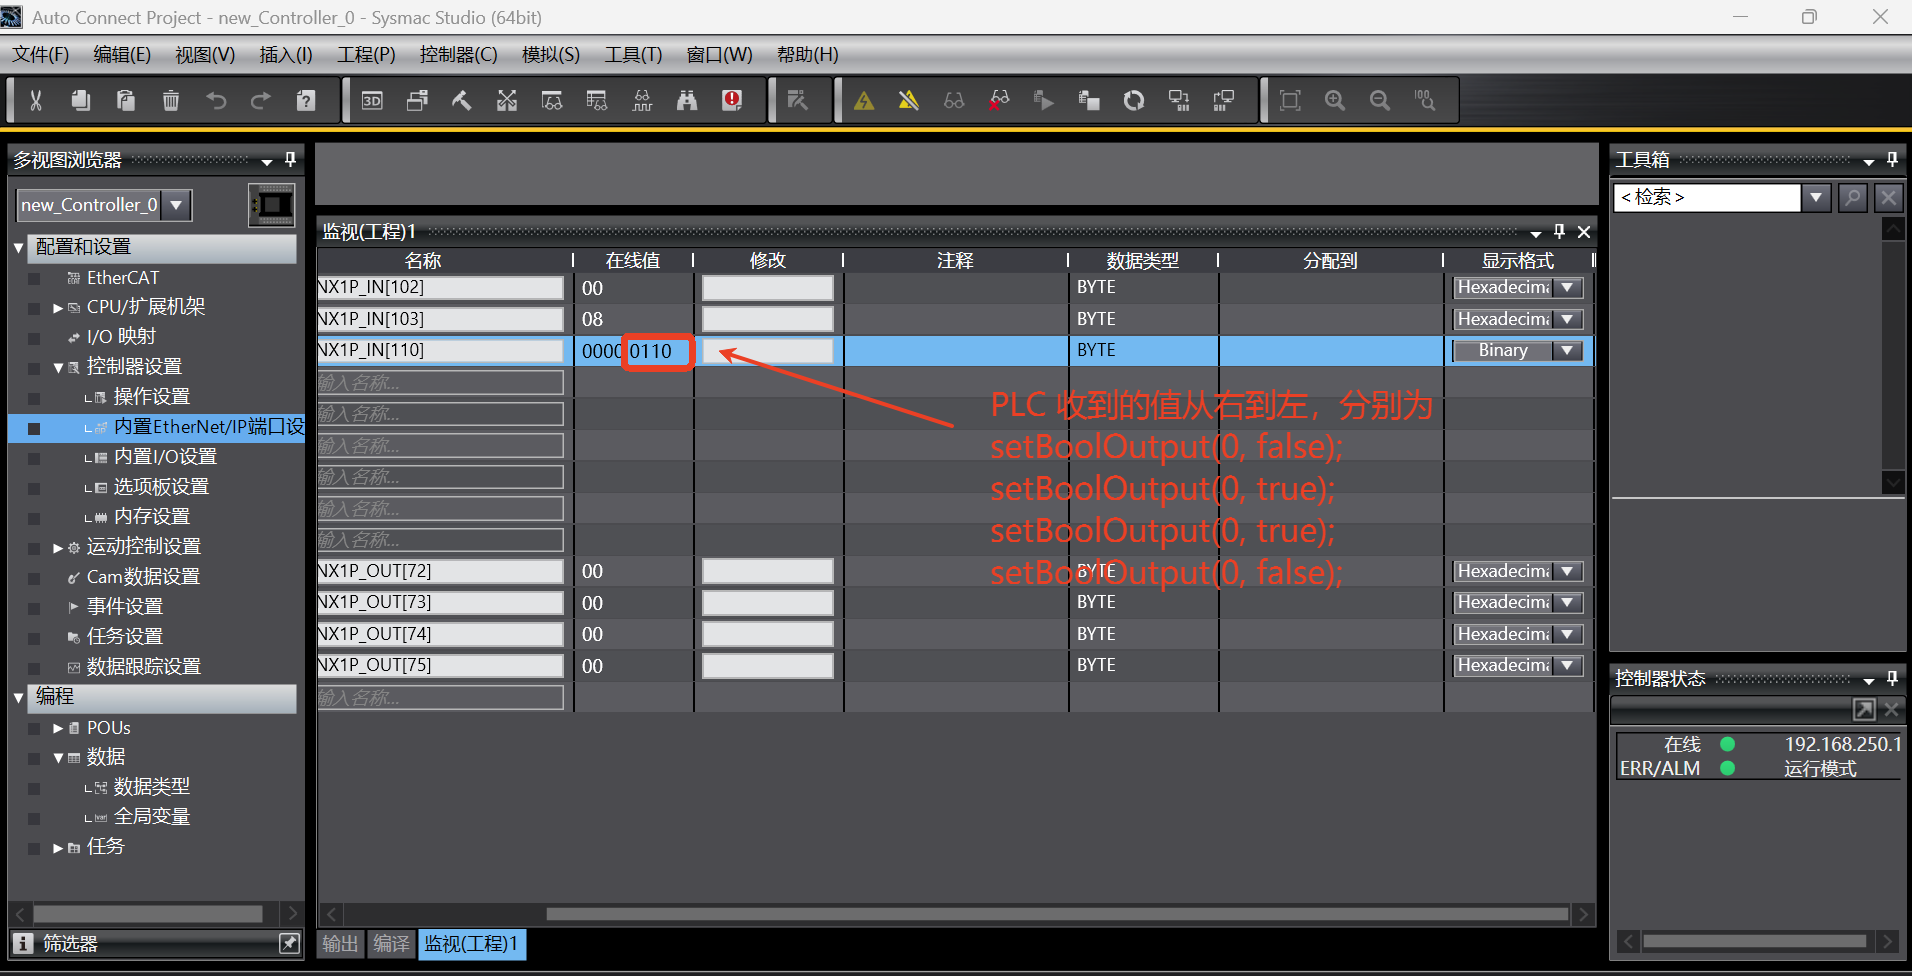Expand the CPU/扩展机架 tree node
This screenshot has width=1912, height=976.
coord(58,308)
